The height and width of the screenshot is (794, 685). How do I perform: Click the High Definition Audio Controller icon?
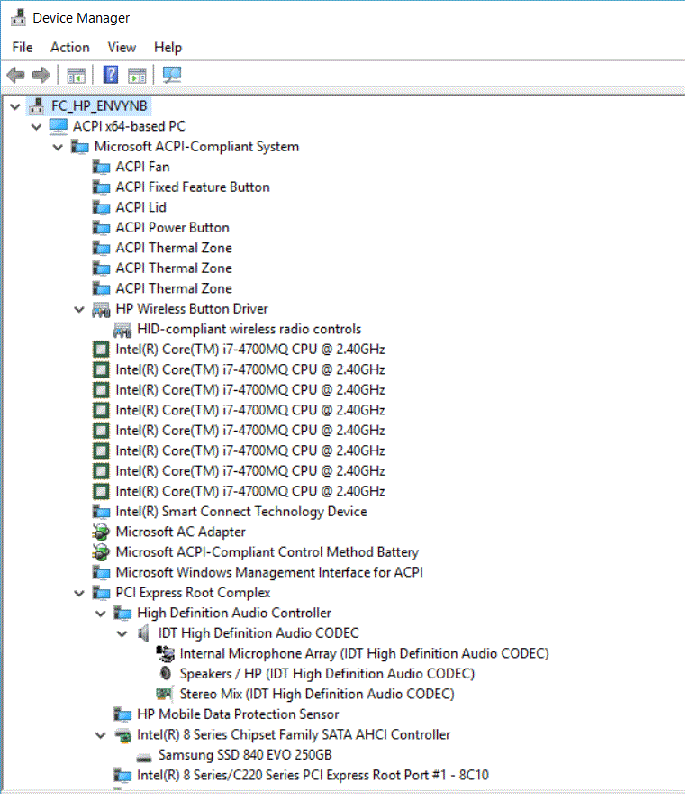(x=123, y=613)
